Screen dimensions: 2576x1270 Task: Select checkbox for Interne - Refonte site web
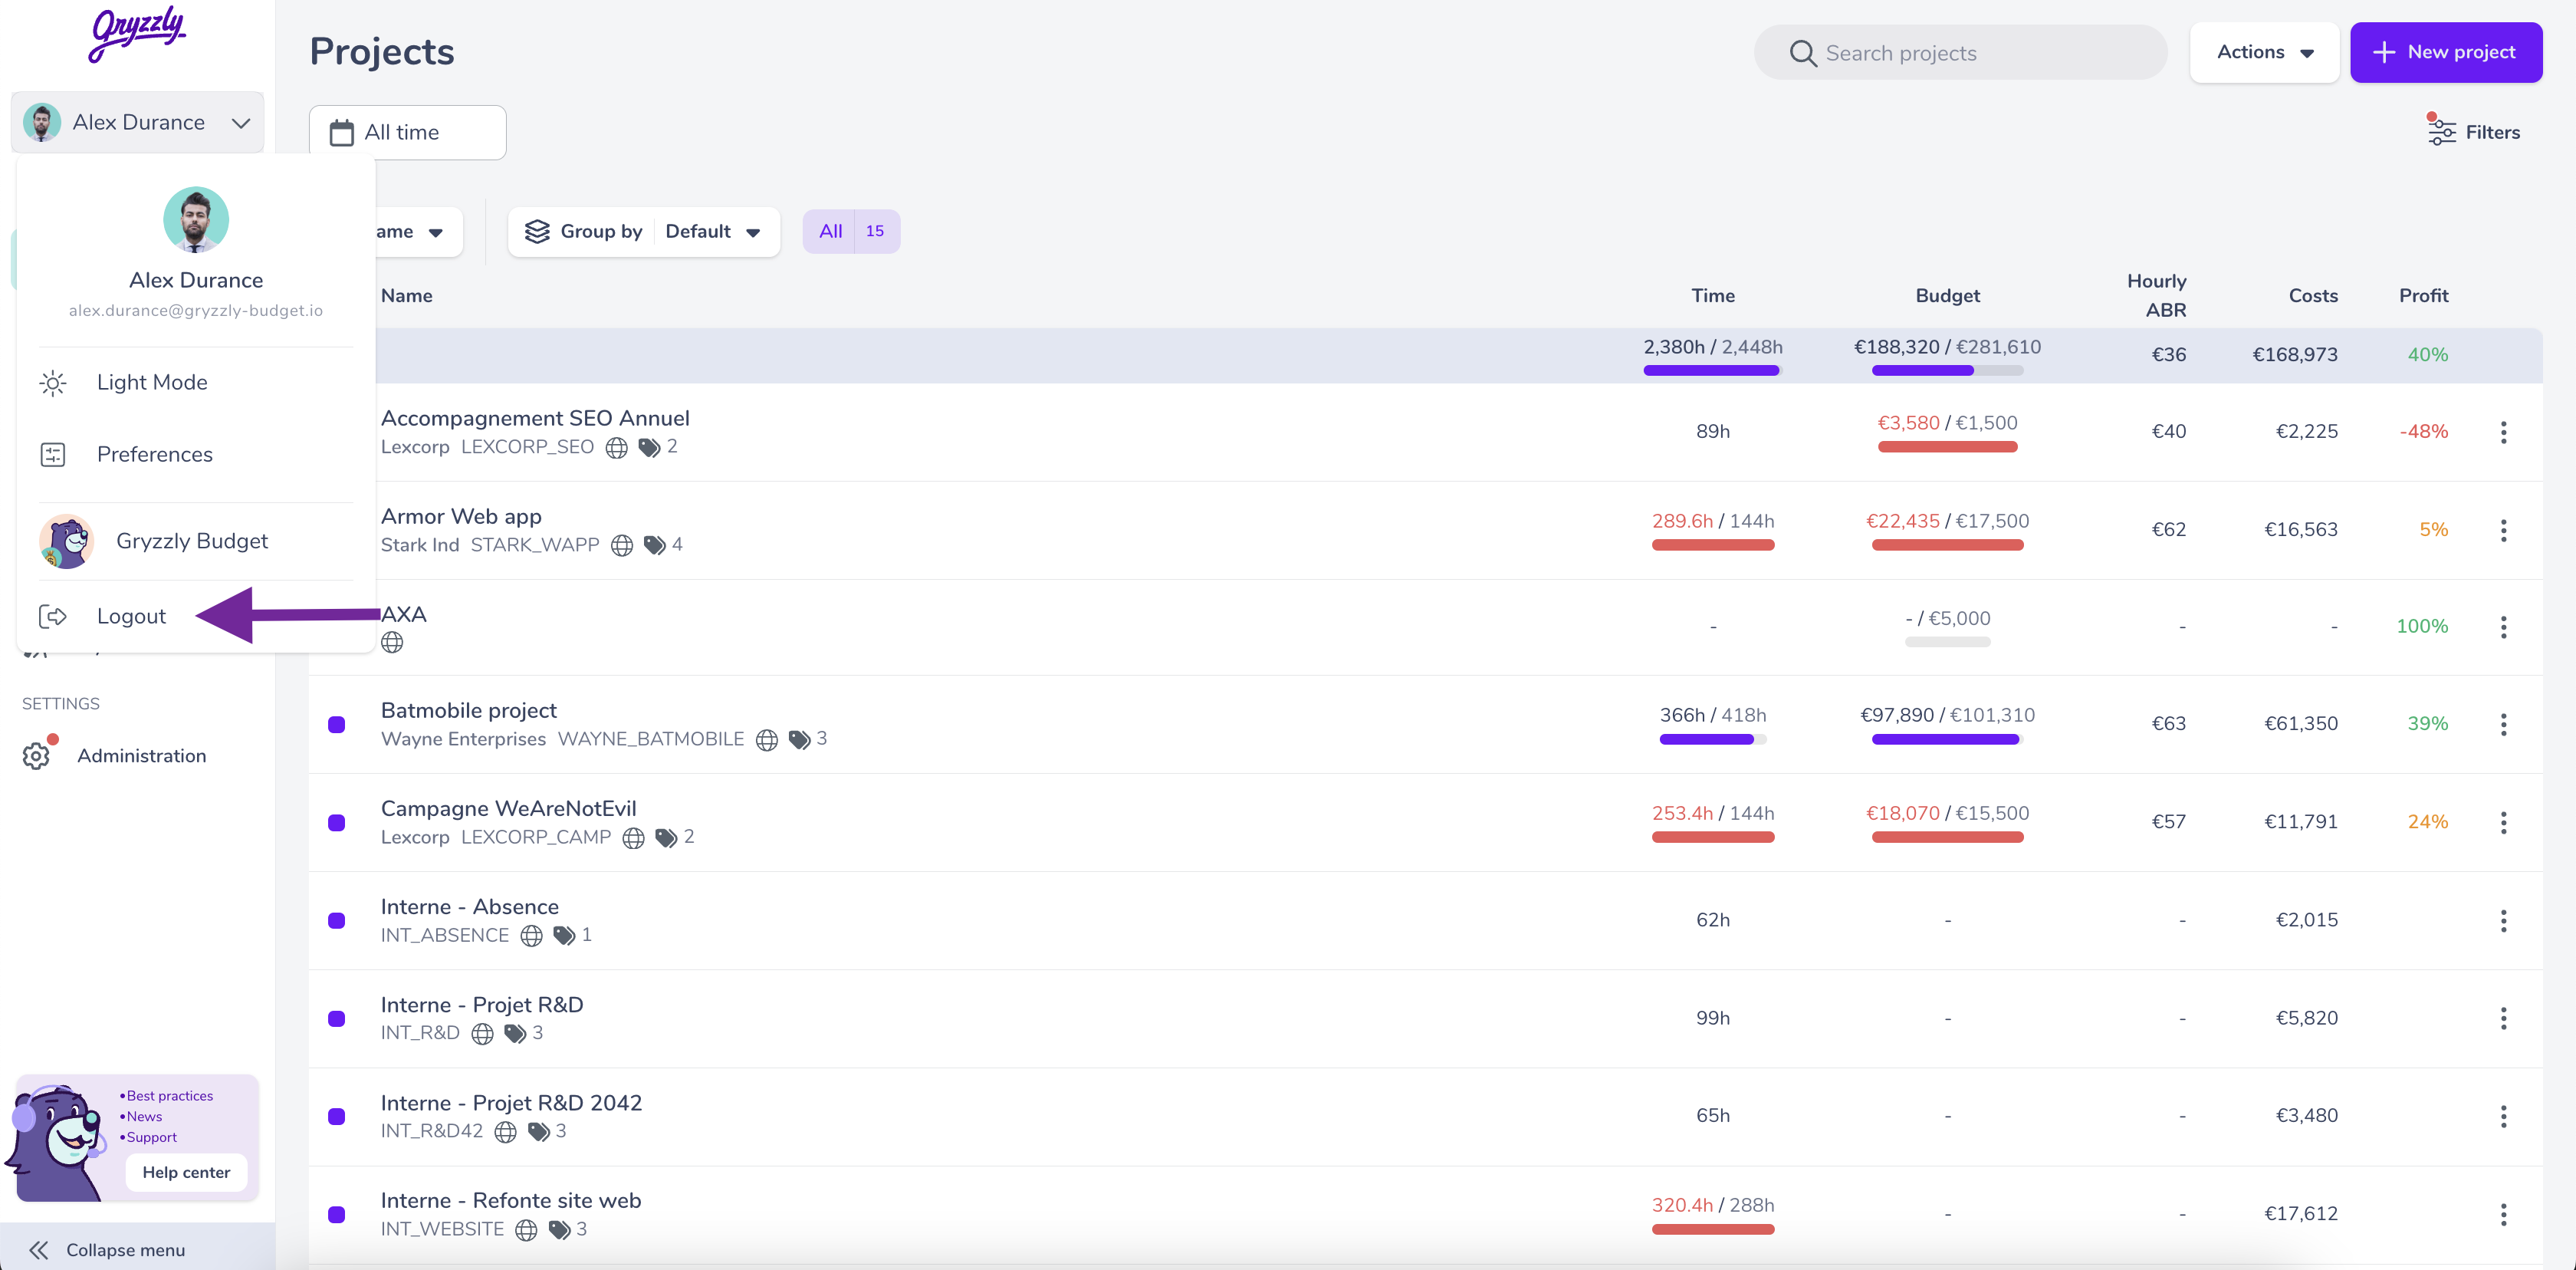pos(337,1215)
